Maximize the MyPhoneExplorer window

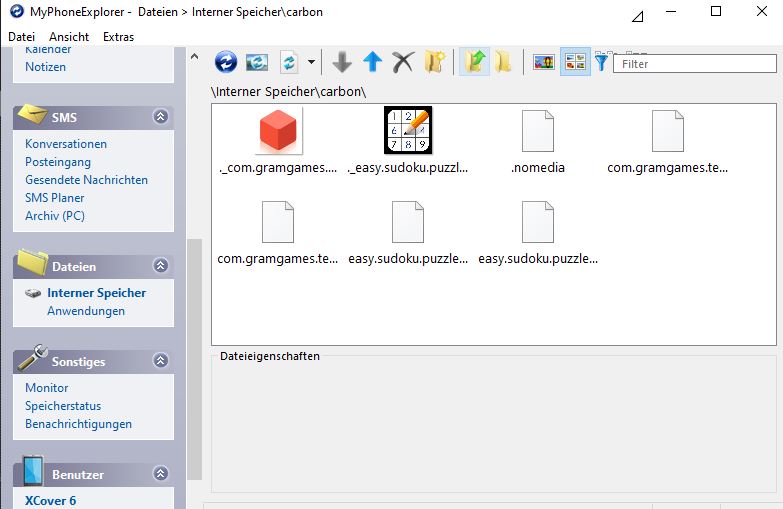click(716, 11)
